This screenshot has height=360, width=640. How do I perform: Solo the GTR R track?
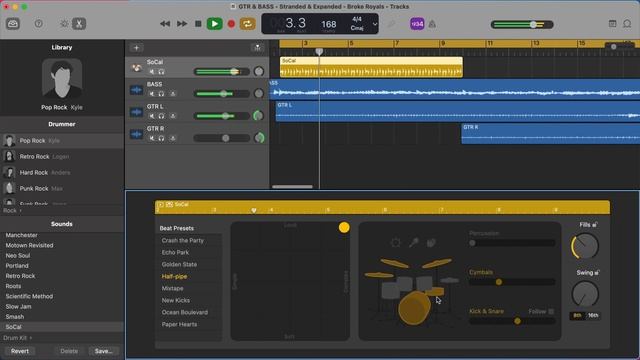pyautogui.click(x=161, y=138)
